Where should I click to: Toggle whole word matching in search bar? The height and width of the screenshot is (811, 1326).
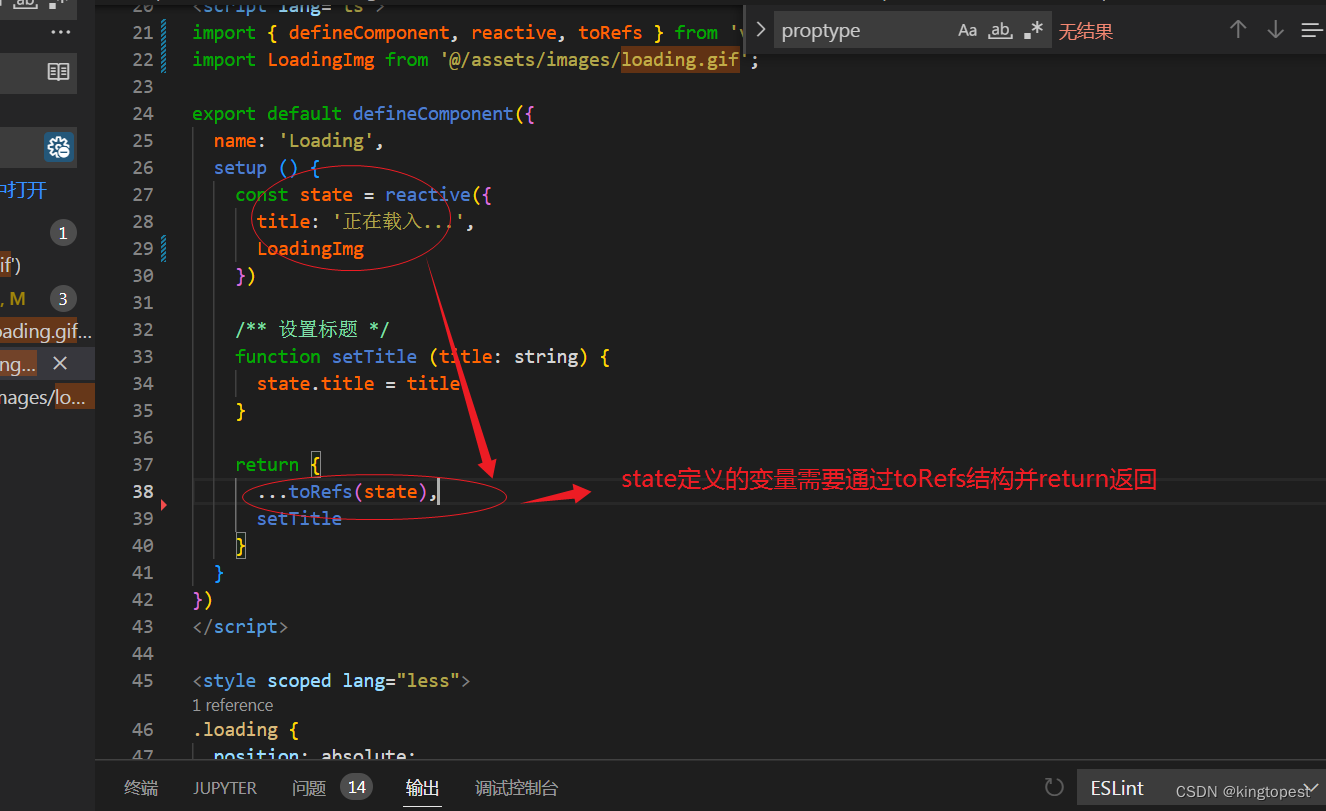point(1000,30)
